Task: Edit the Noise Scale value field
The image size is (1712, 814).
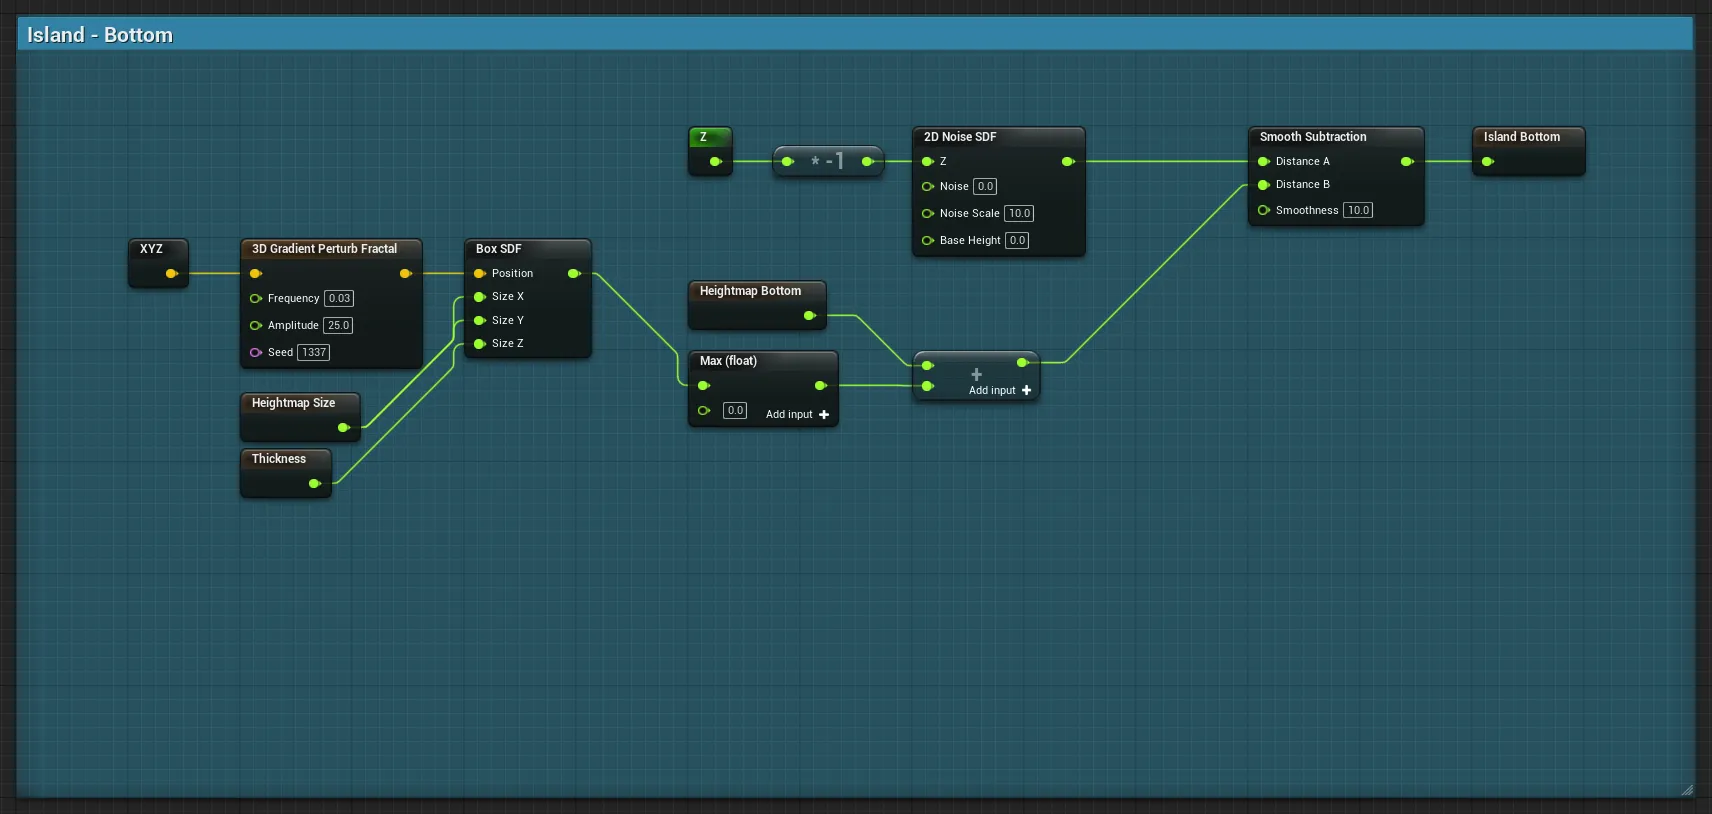Action: [1019, 213]
